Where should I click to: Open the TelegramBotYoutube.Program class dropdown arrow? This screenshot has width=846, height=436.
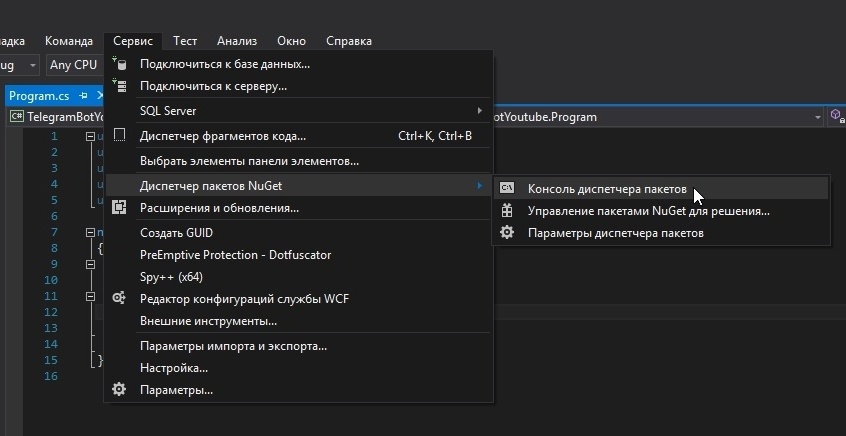click(x=818, y=117)
